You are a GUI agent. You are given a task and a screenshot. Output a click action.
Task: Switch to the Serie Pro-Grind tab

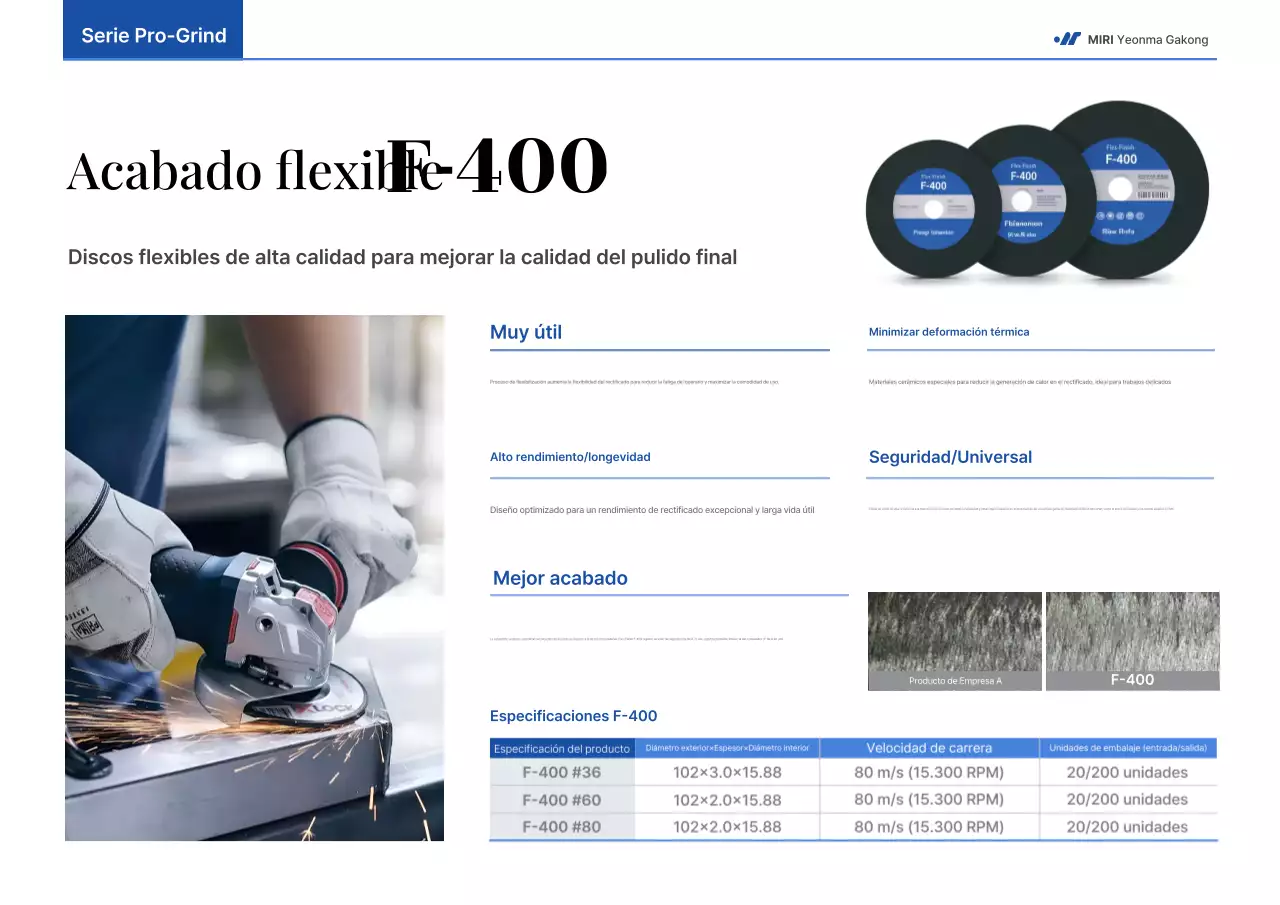click(x=152, y=35)
